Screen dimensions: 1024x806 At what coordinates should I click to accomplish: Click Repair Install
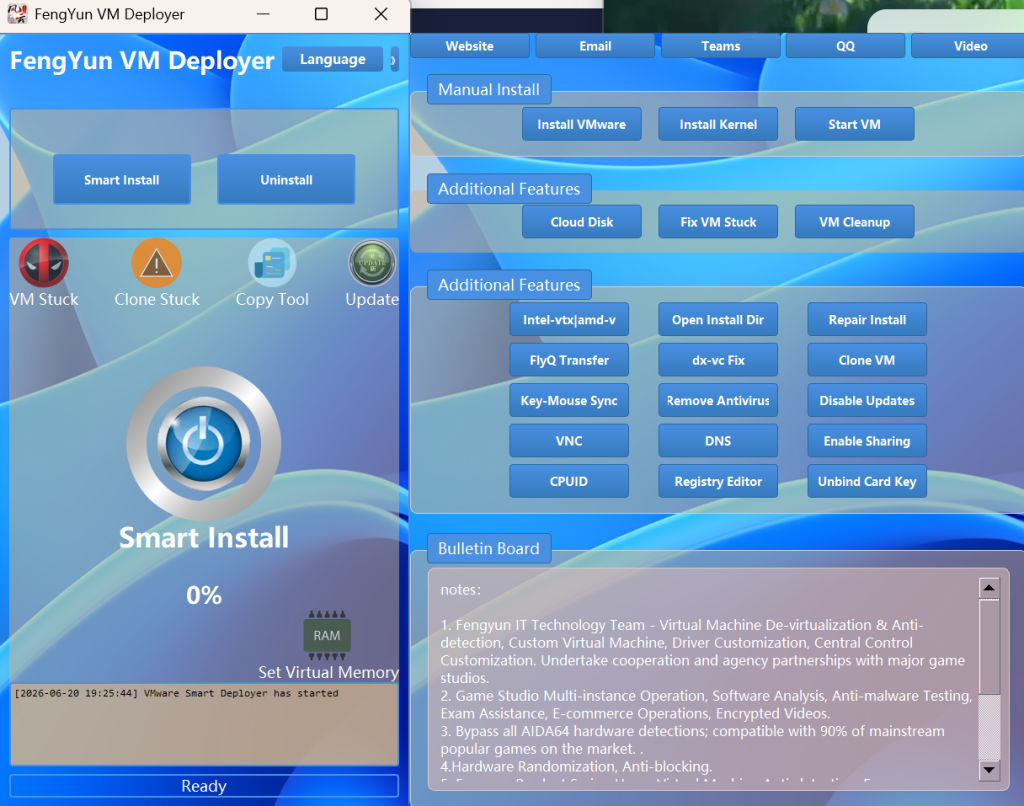[x=867, y=319]
